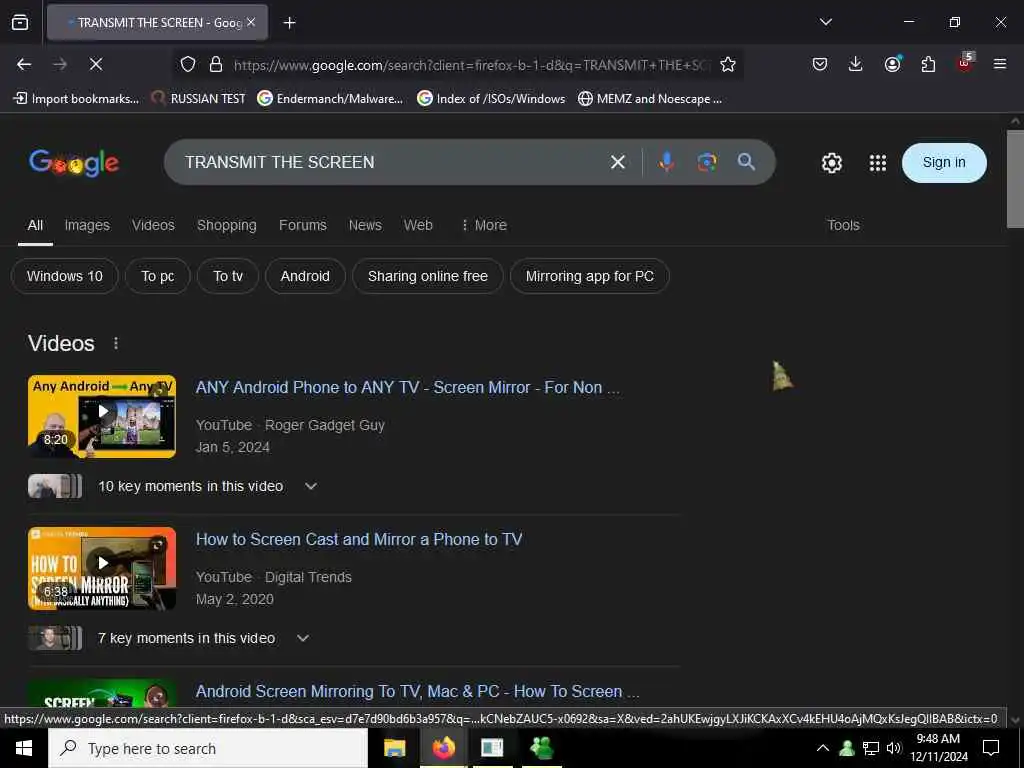1024x768 pixels.
Task: Open the Windows Start menu
Action: click(x=24, y=748)
